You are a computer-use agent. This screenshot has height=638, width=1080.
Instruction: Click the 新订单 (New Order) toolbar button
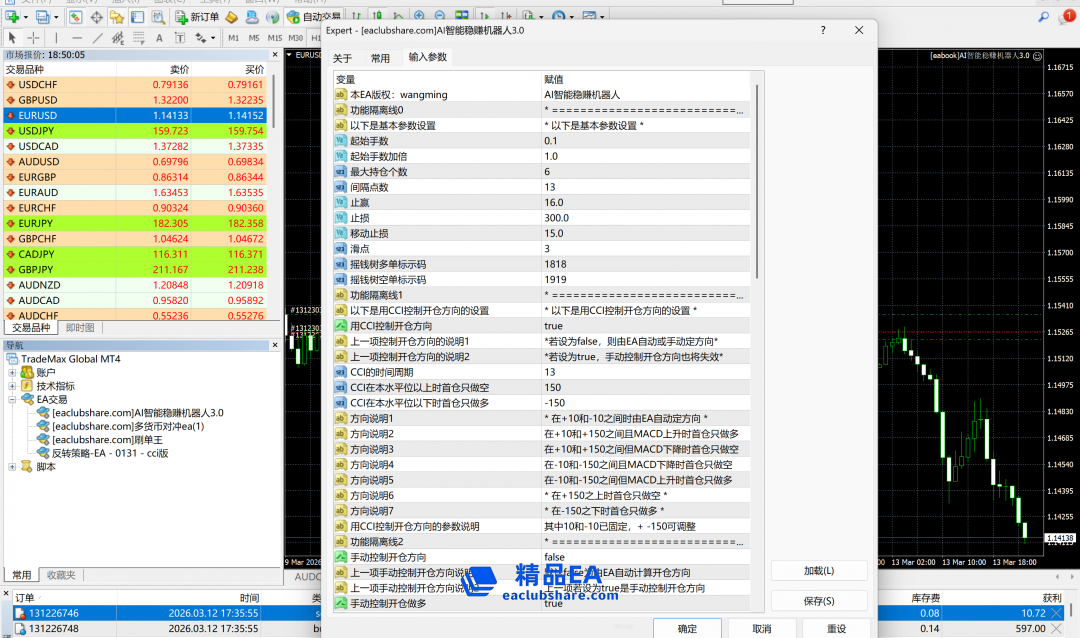[197, 17]
